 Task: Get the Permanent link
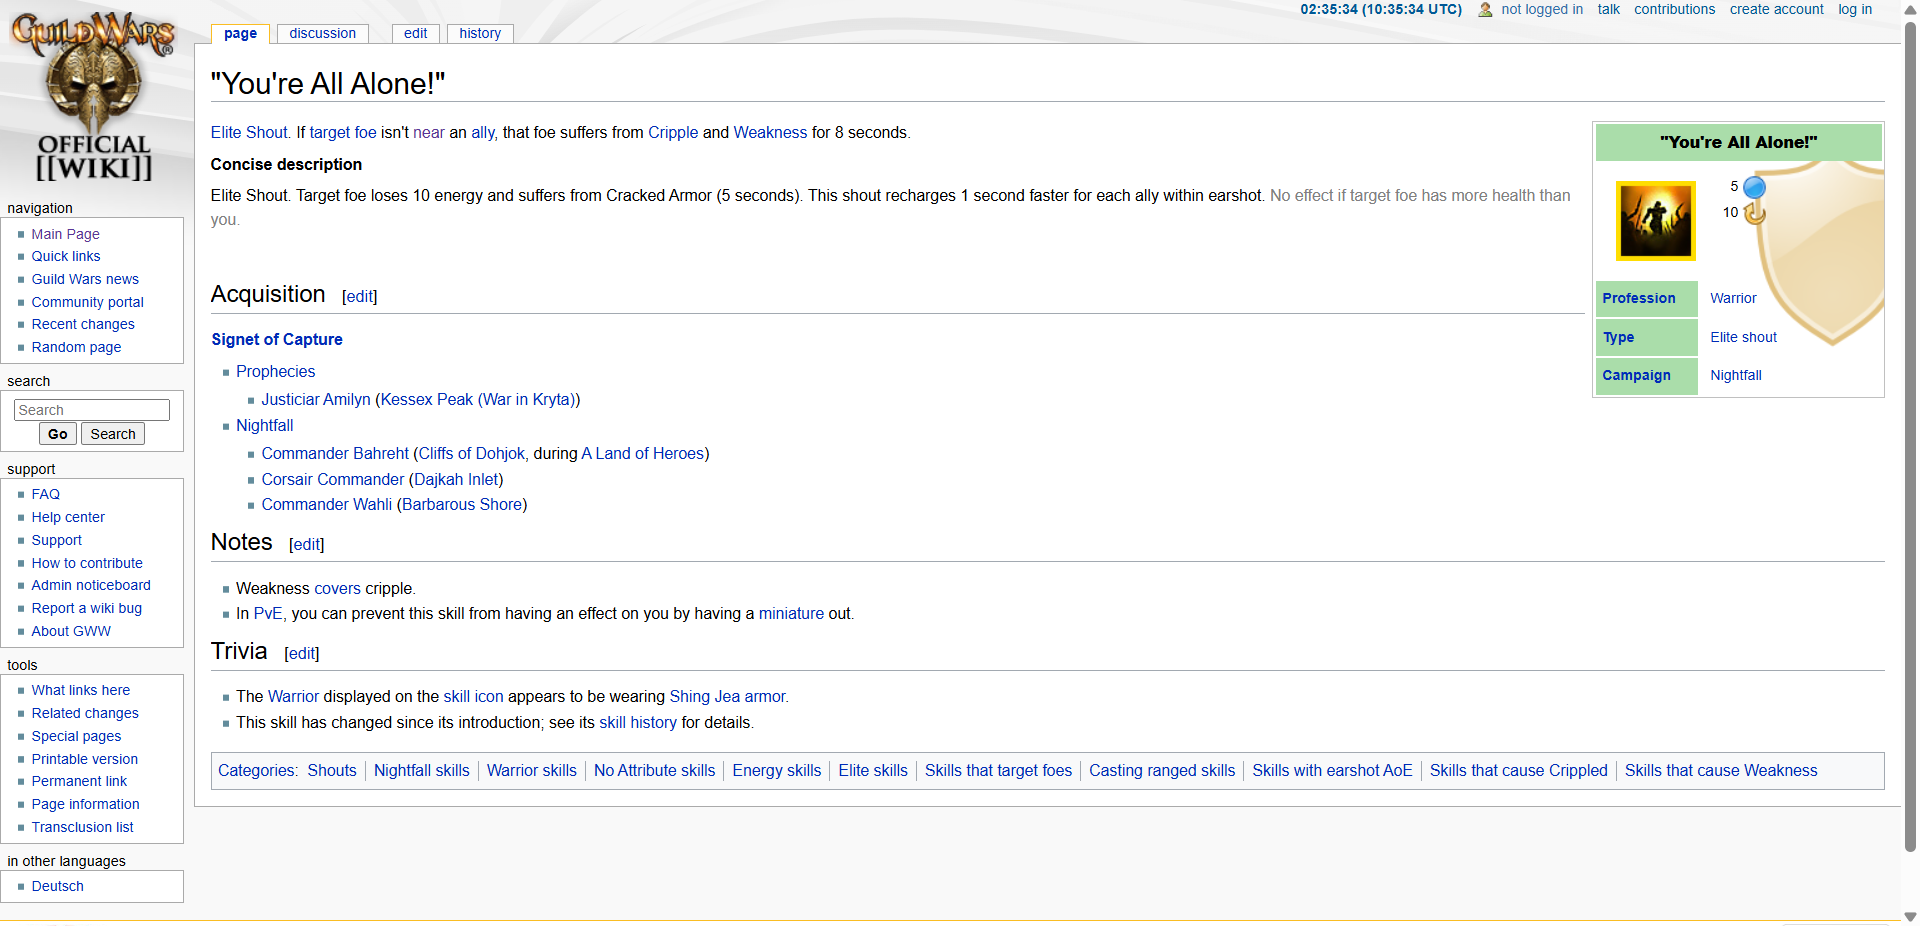coord(79,781)
